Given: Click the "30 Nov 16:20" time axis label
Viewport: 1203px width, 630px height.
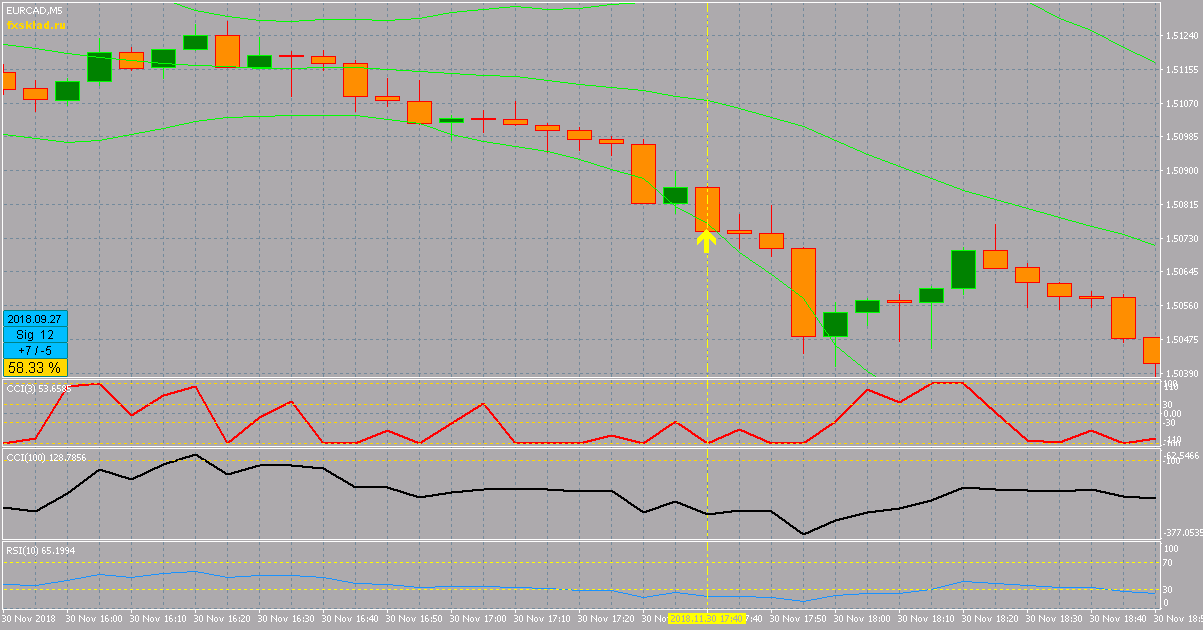Looking at the screenshot, I should point(222,620).
